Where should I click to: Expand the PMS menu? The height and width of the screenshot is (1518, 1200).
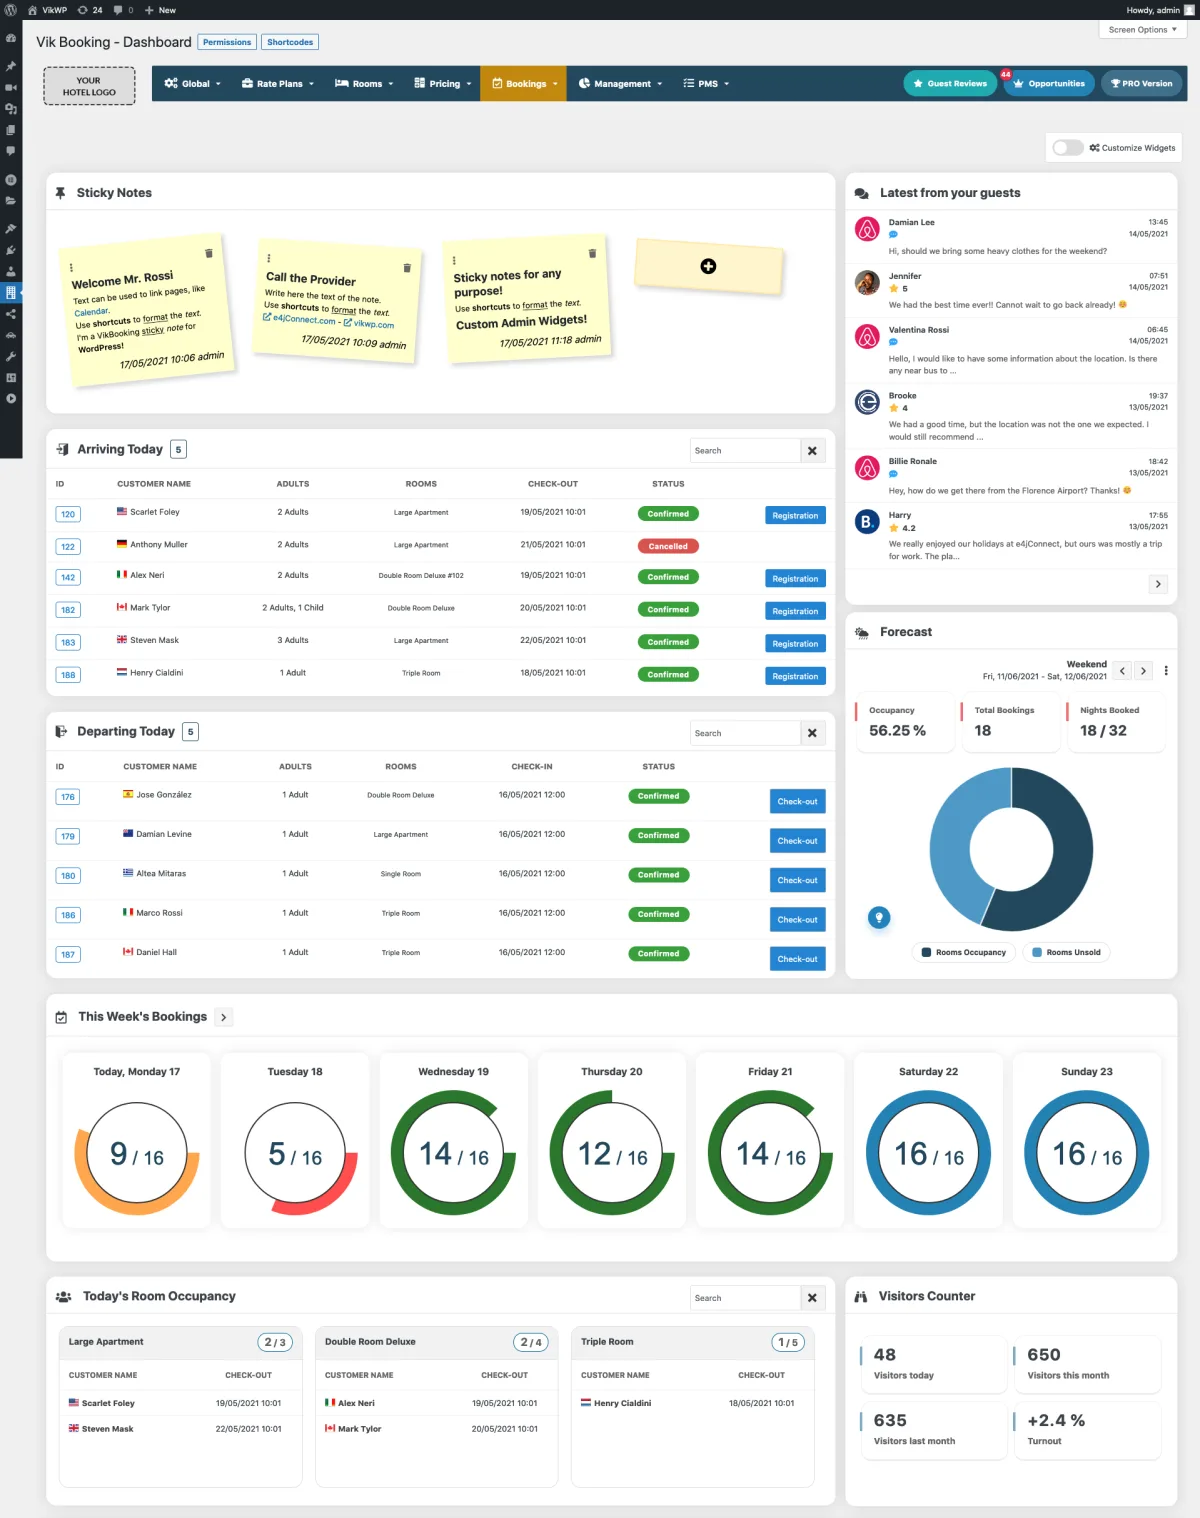pos(706,84)
